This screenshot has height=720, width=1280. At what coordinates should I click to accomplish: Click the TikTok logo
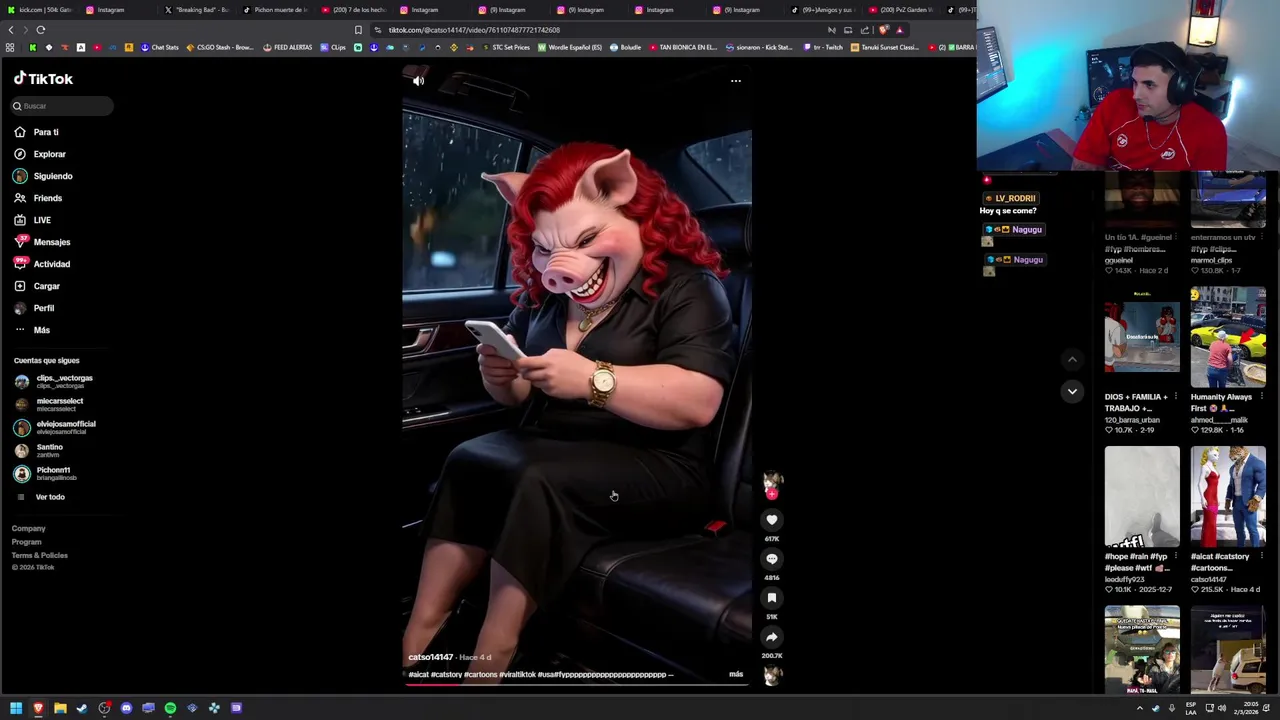tap(43, 78)
